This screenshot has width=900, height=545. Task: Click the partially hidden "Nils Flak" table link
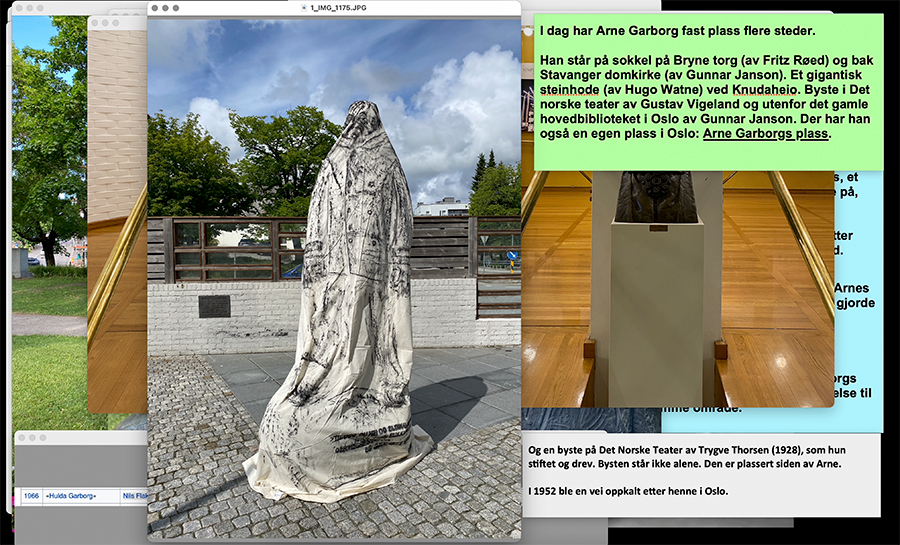[x=133, y=495]
